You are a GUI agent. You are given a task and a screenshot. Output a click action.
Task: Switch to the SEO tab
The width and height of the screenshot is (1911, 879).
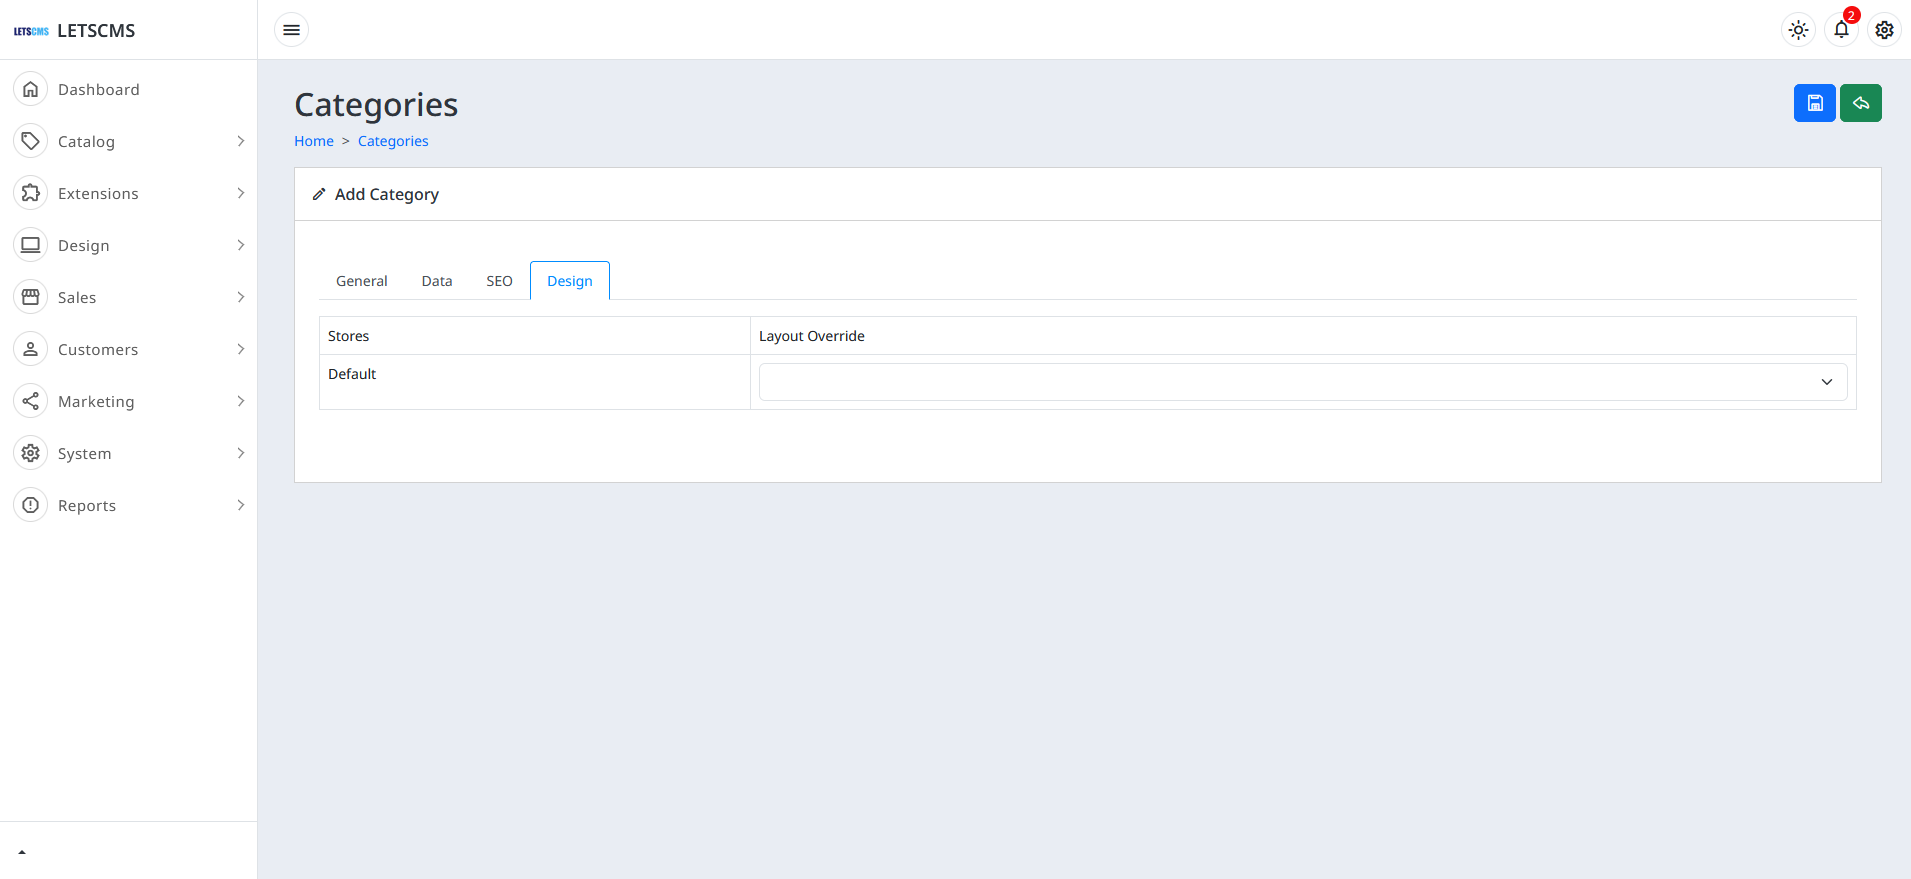click(499, 281)
